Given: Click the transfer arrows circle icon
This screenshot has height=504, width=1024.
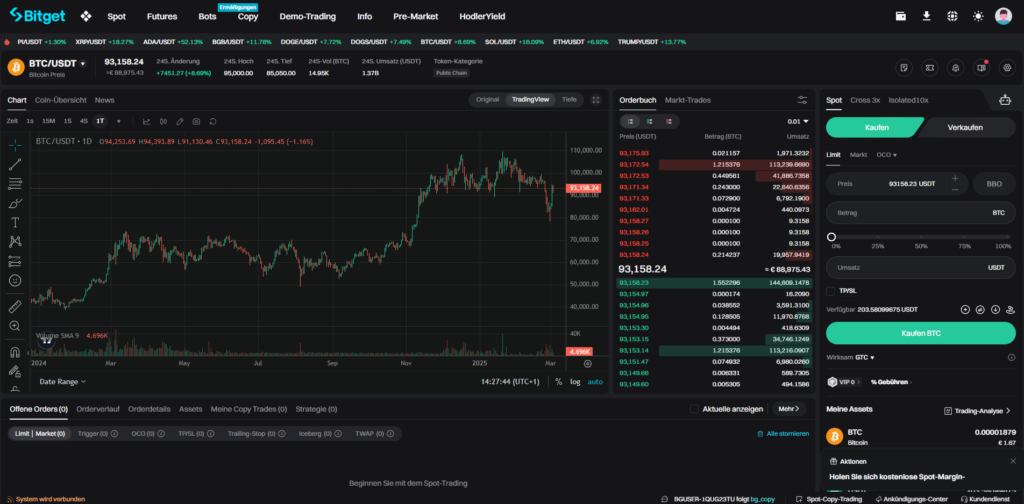Looking at the screenshot, I should [980, 309].
